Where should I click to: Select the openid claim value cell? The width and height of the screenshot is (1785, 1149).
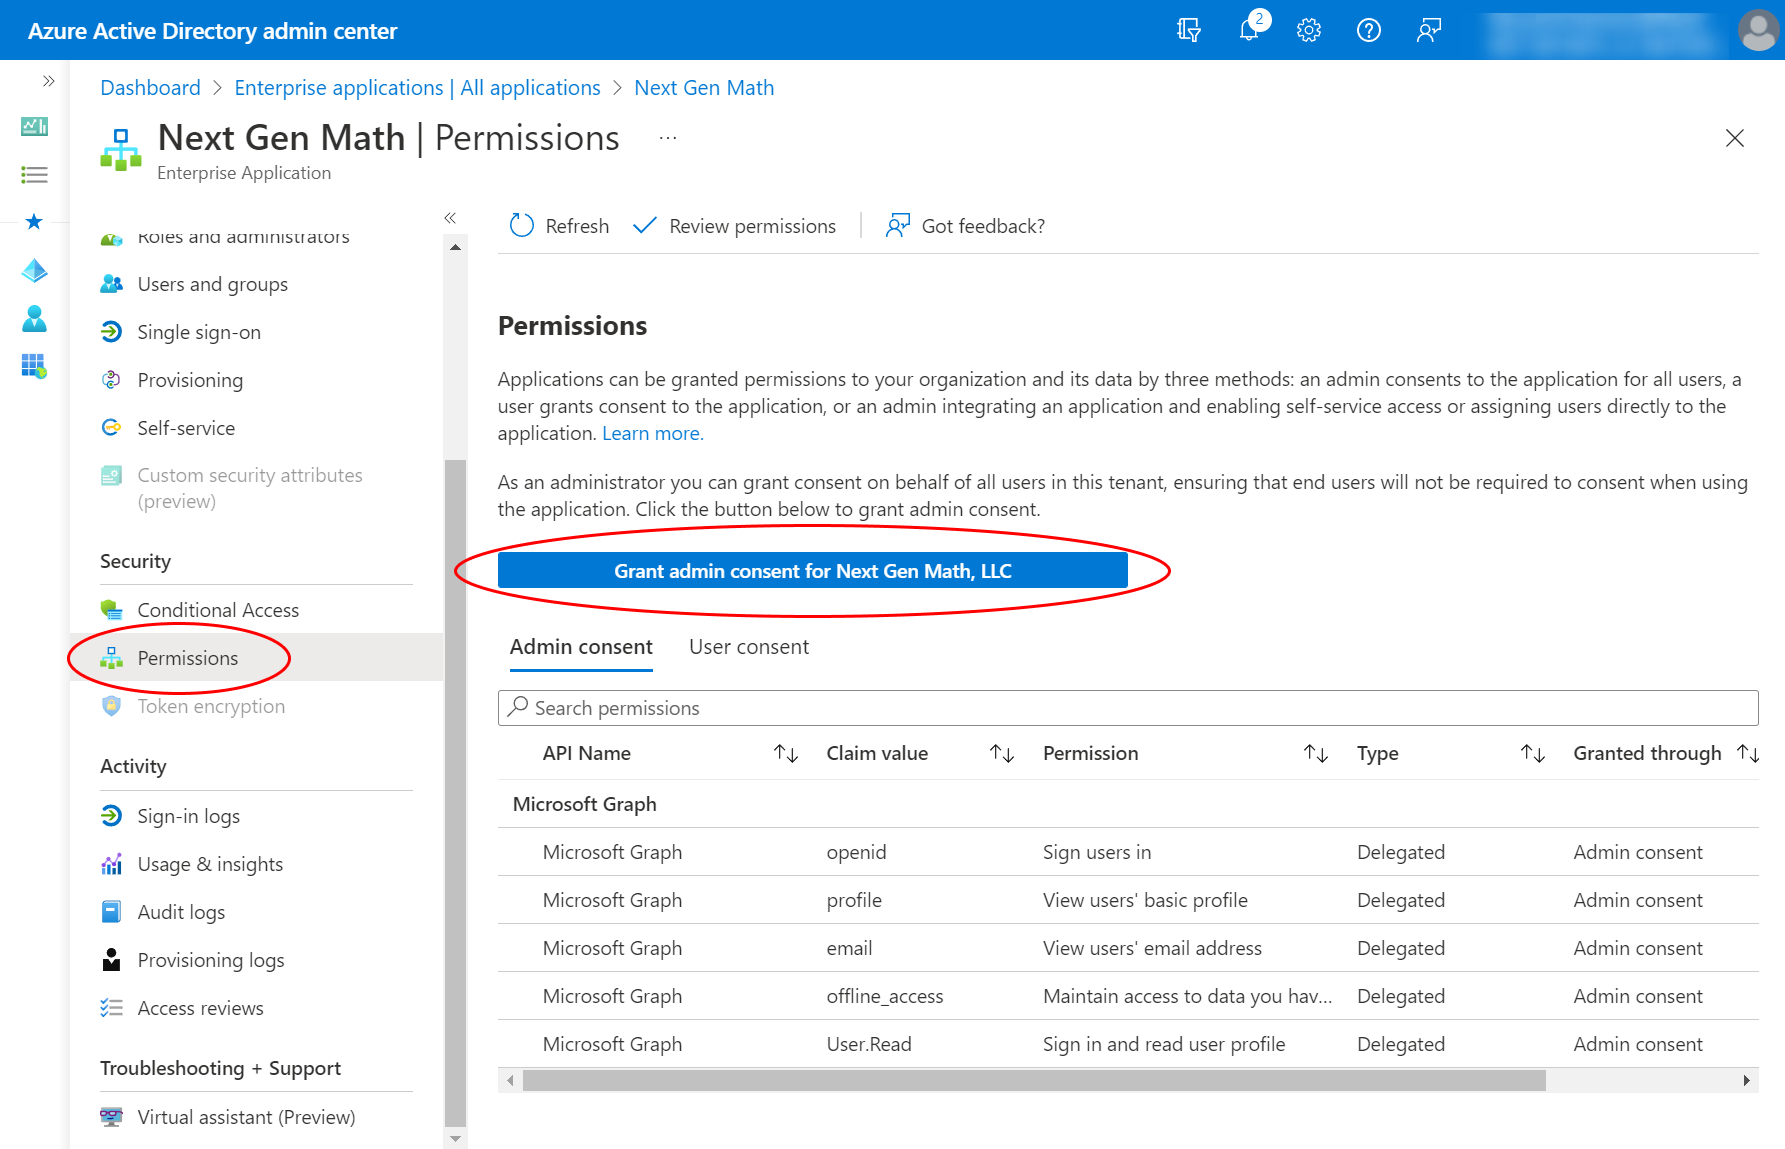856,852
